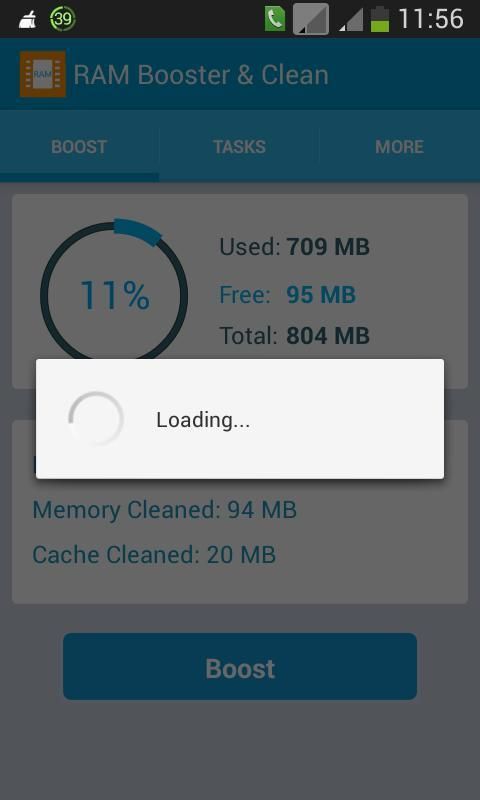Tap the Boost button
The image size is (480, 800).
pyautogui.click(x=240, y=667)
